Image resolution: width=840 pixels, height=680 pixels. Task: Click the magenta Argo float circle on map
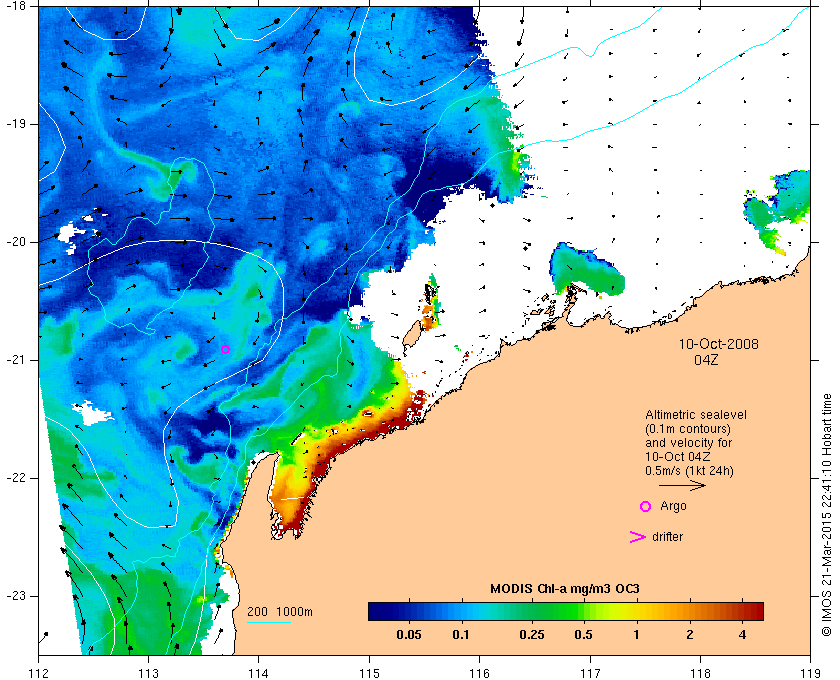[226, 349]
